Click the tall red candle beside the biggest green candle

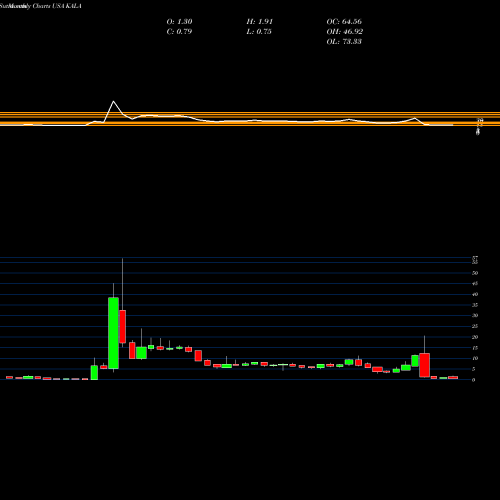(x=122, y=326)
